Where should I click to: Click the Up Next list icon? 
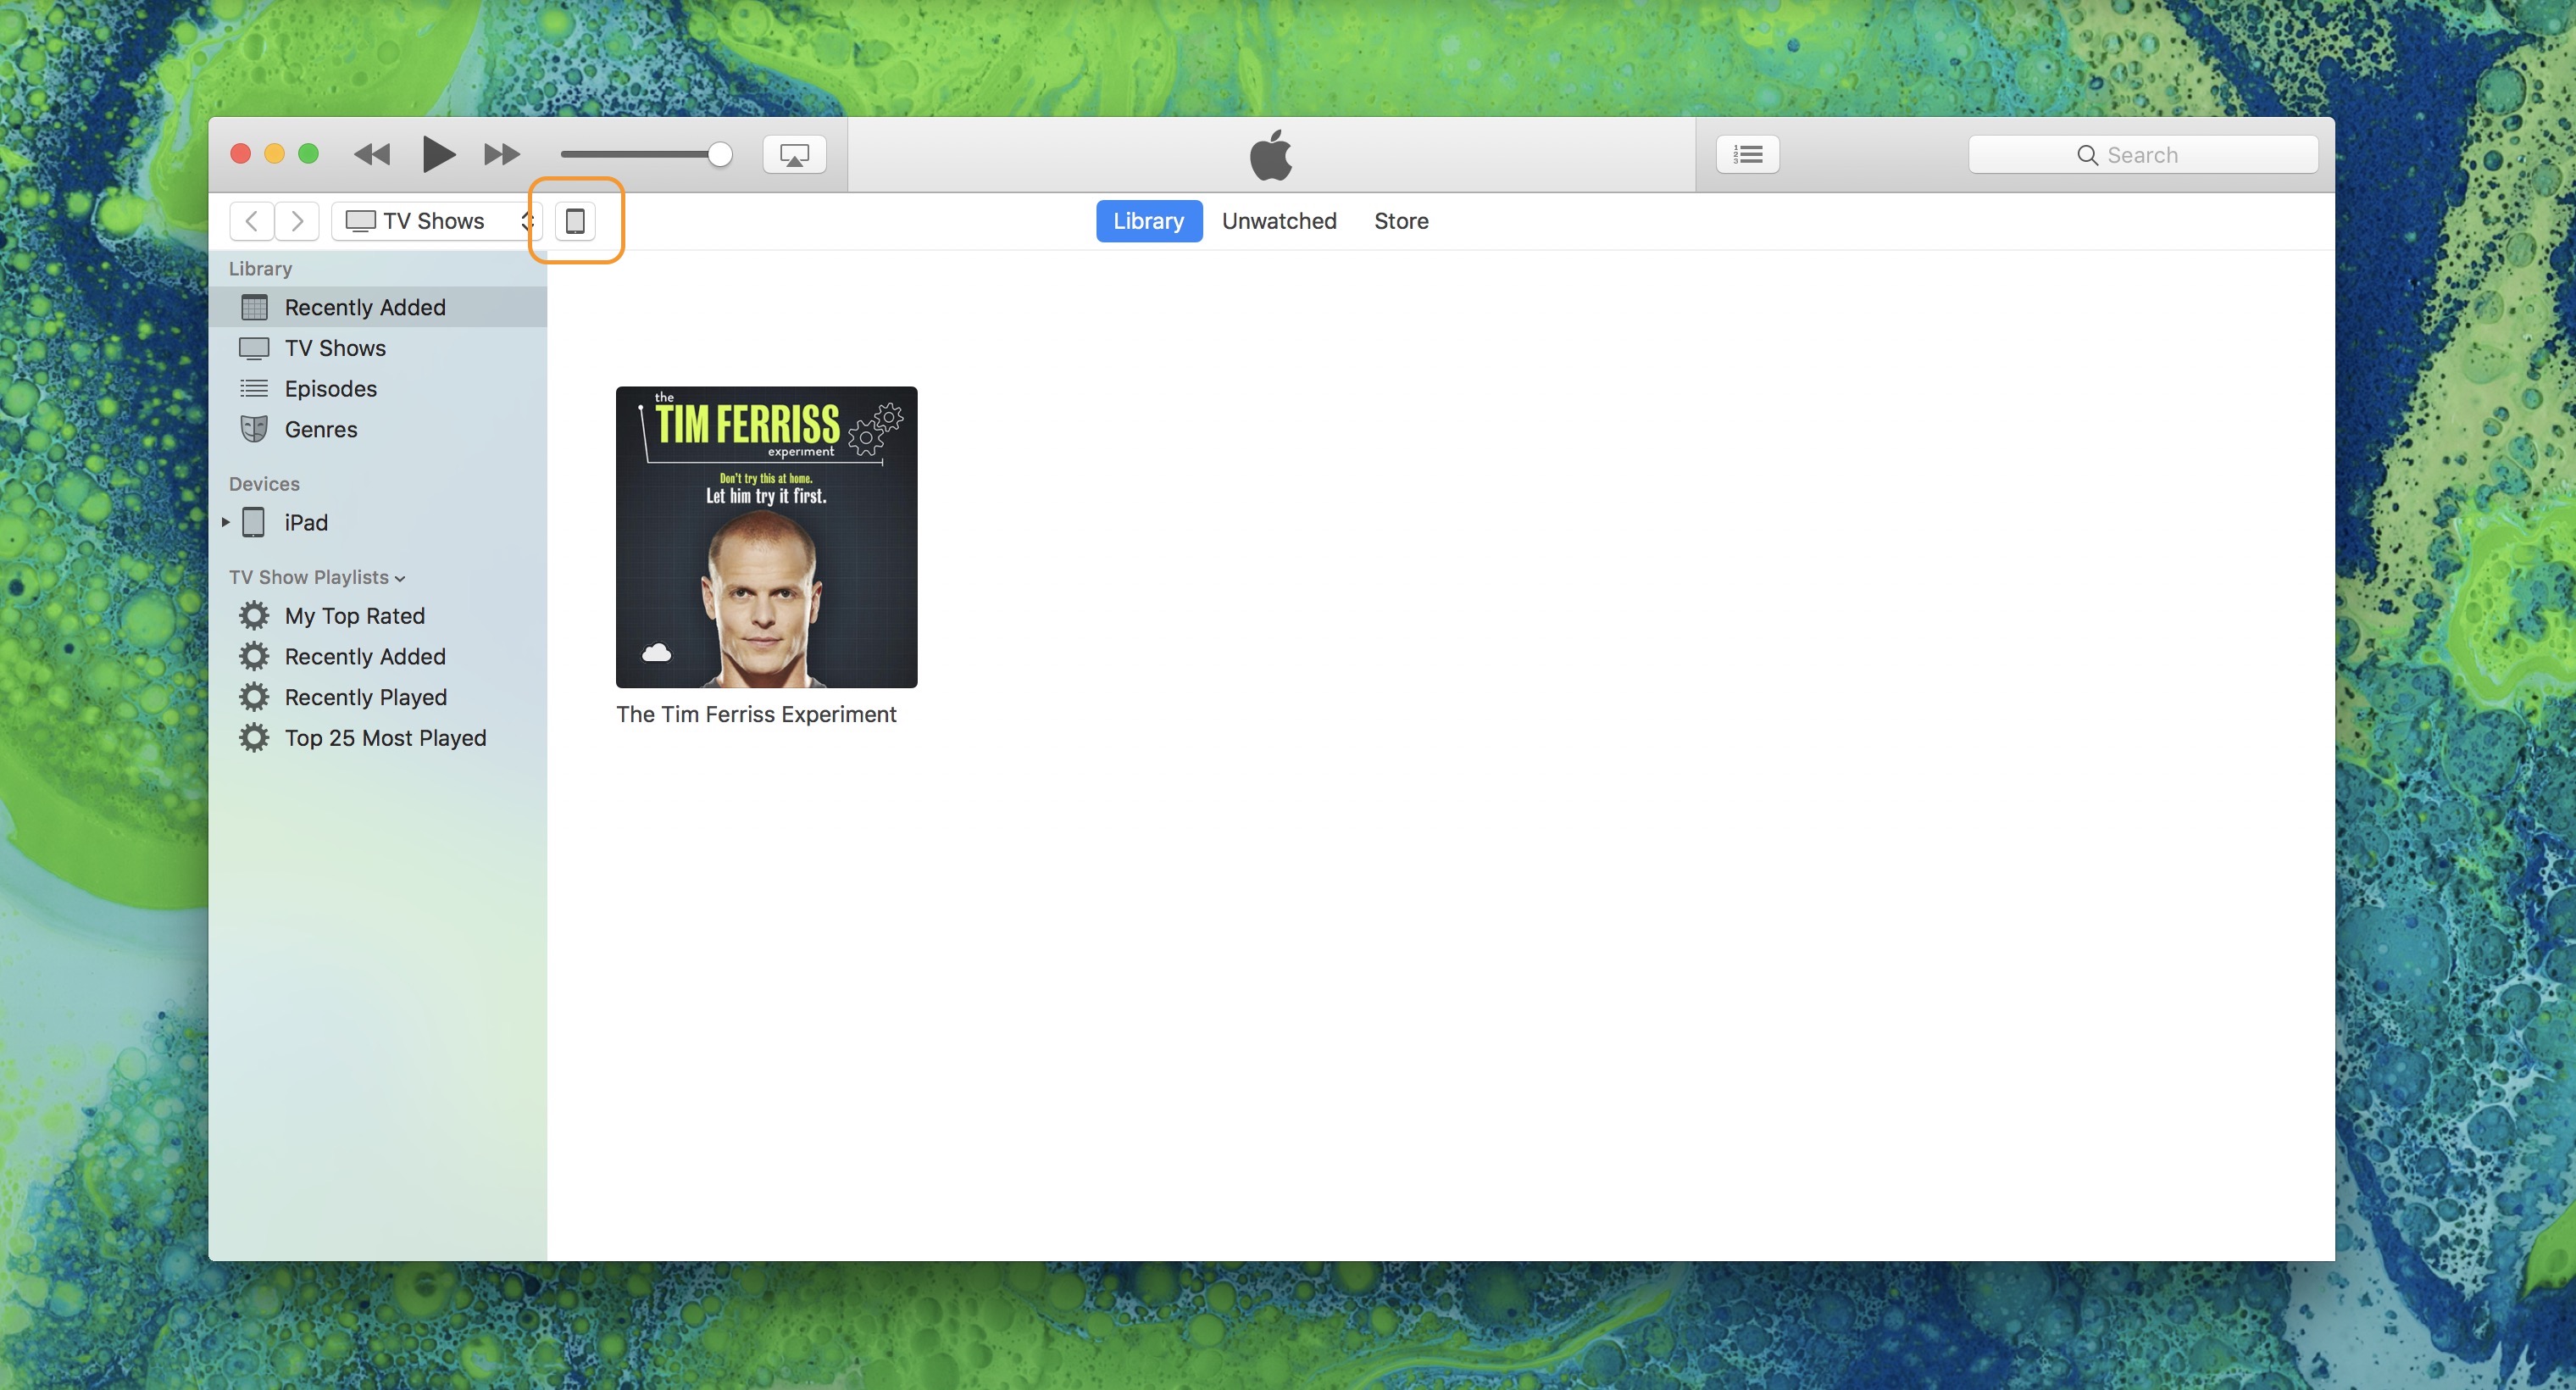pos(1747,154)
